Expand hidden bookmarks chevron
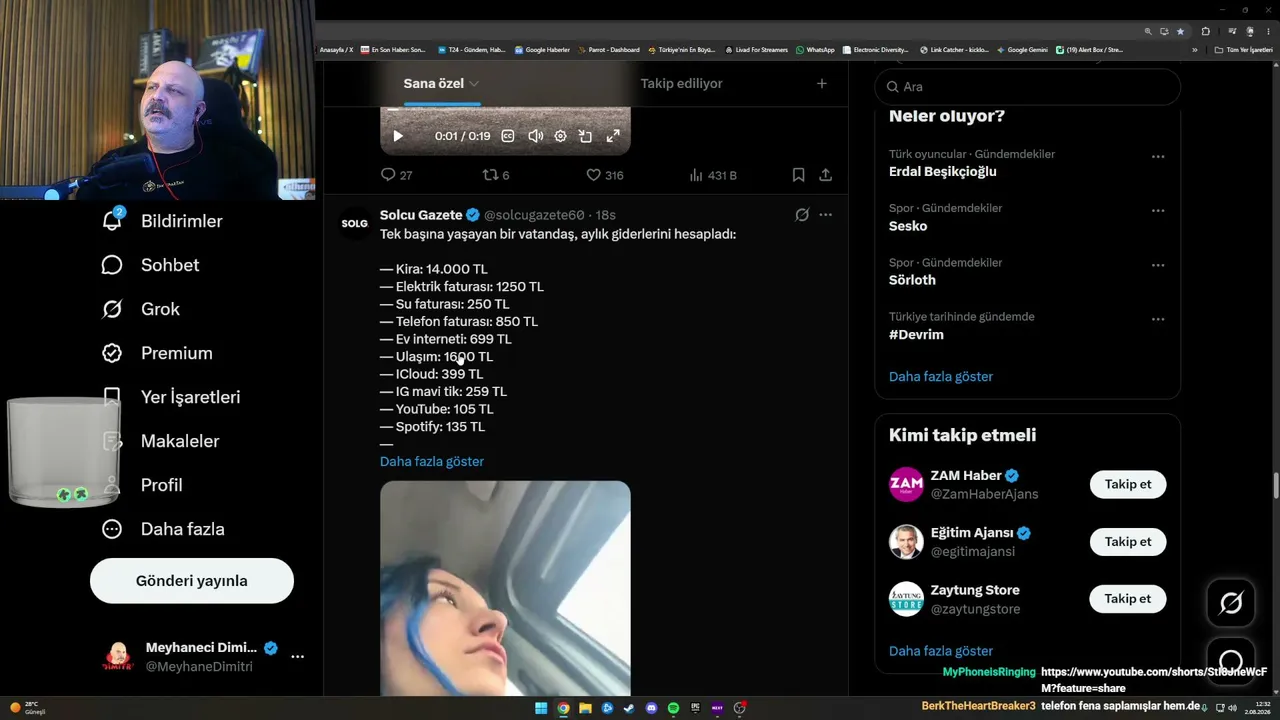The image size is (1280, 720). coord(1194,50)
